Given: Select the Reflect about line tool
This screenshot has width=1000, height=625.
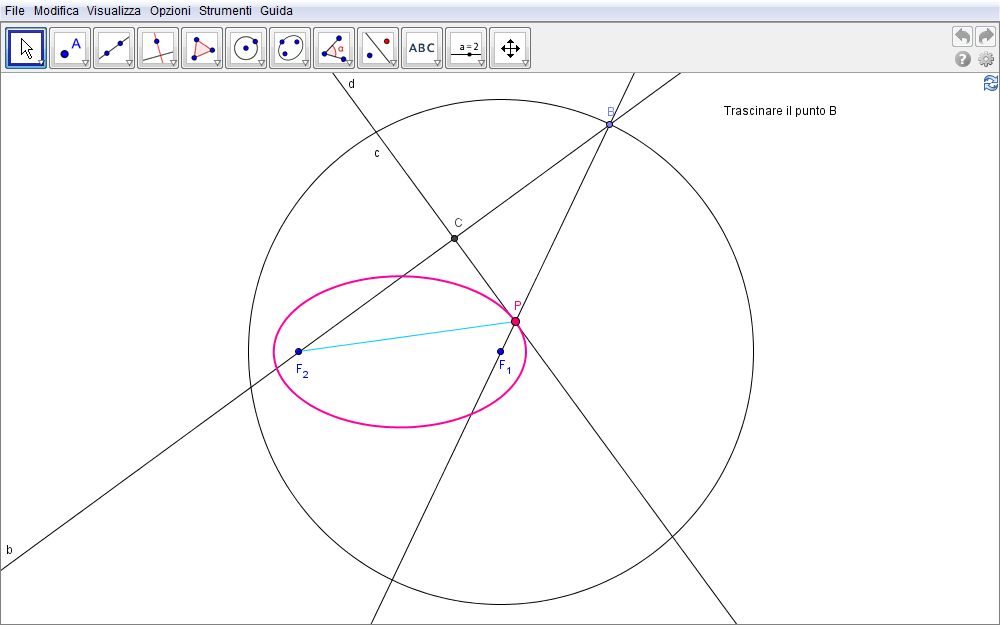Looking at the screenshot, I should pos(378,47).
